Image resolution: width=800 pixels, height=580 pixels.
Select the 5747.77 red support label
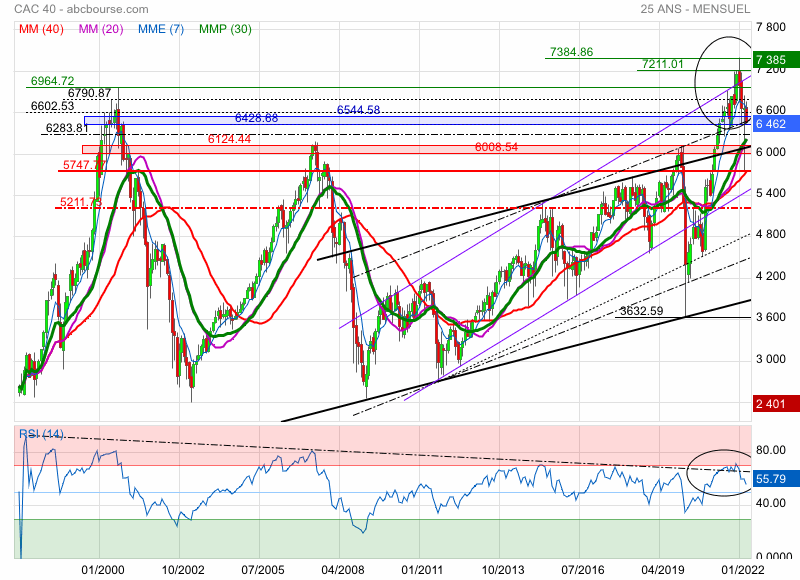[x=84, y=165]
